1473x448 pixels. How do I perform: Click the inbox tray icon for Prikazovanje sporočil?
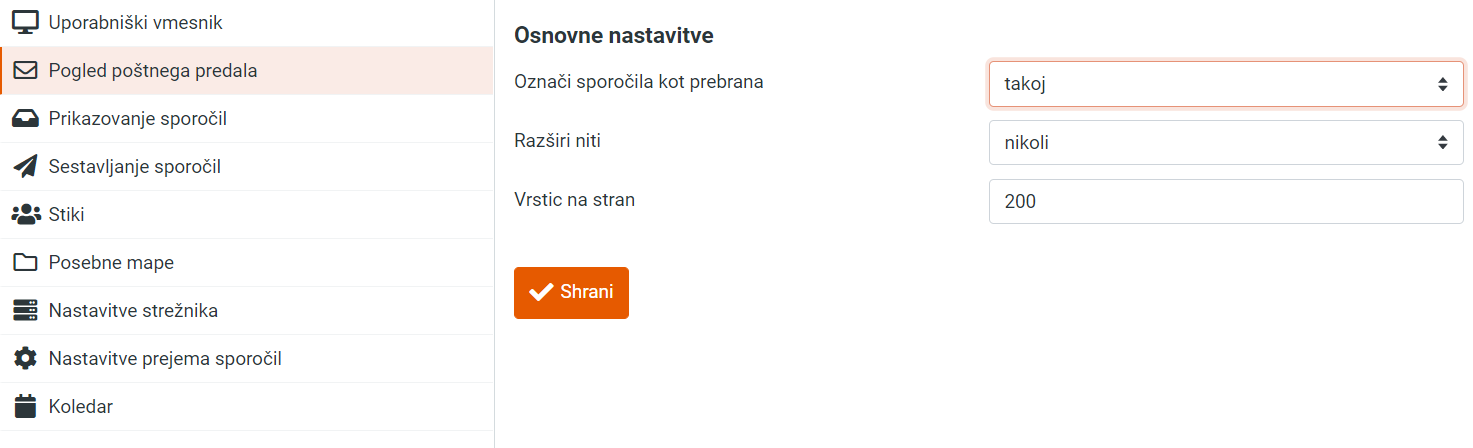pyautogui.click(x=25, y=119)
